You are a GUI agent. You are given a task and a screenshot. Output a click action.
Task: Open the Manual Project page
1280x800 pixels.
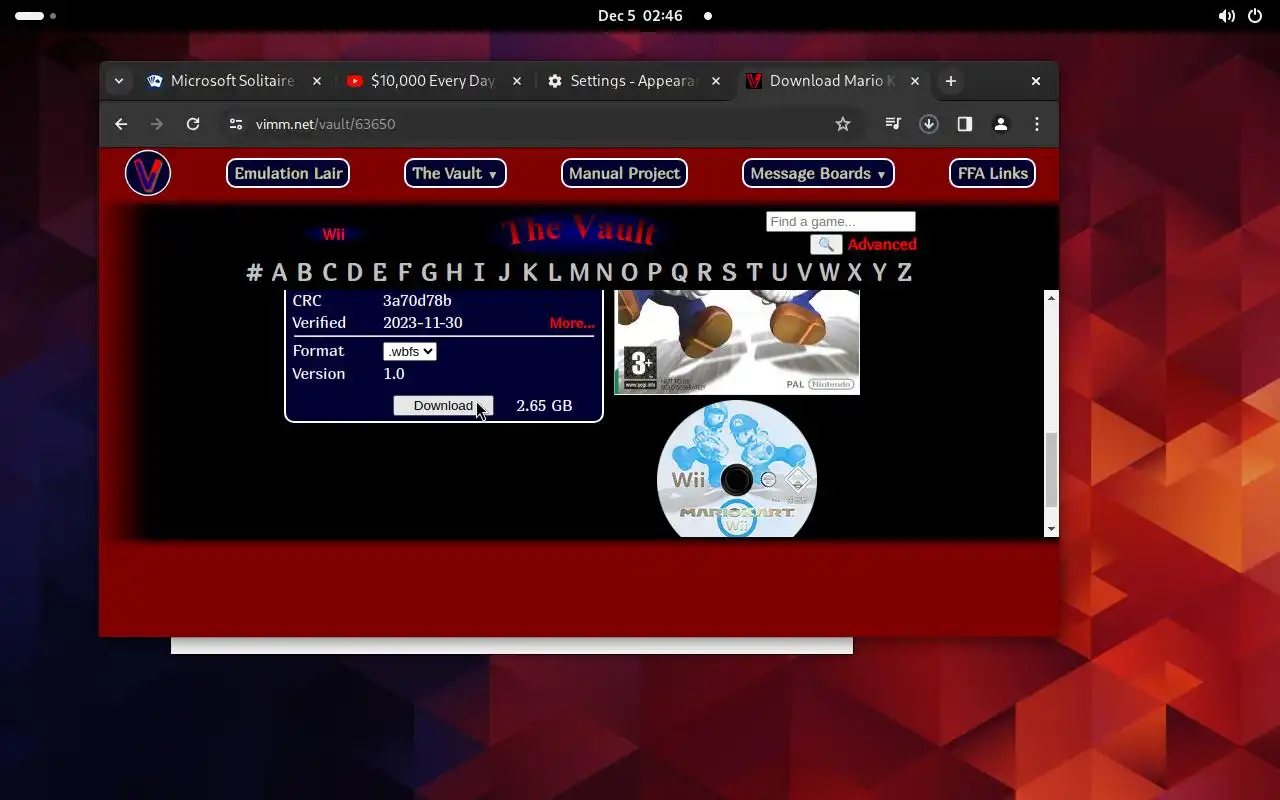click(x=624, y=173)
